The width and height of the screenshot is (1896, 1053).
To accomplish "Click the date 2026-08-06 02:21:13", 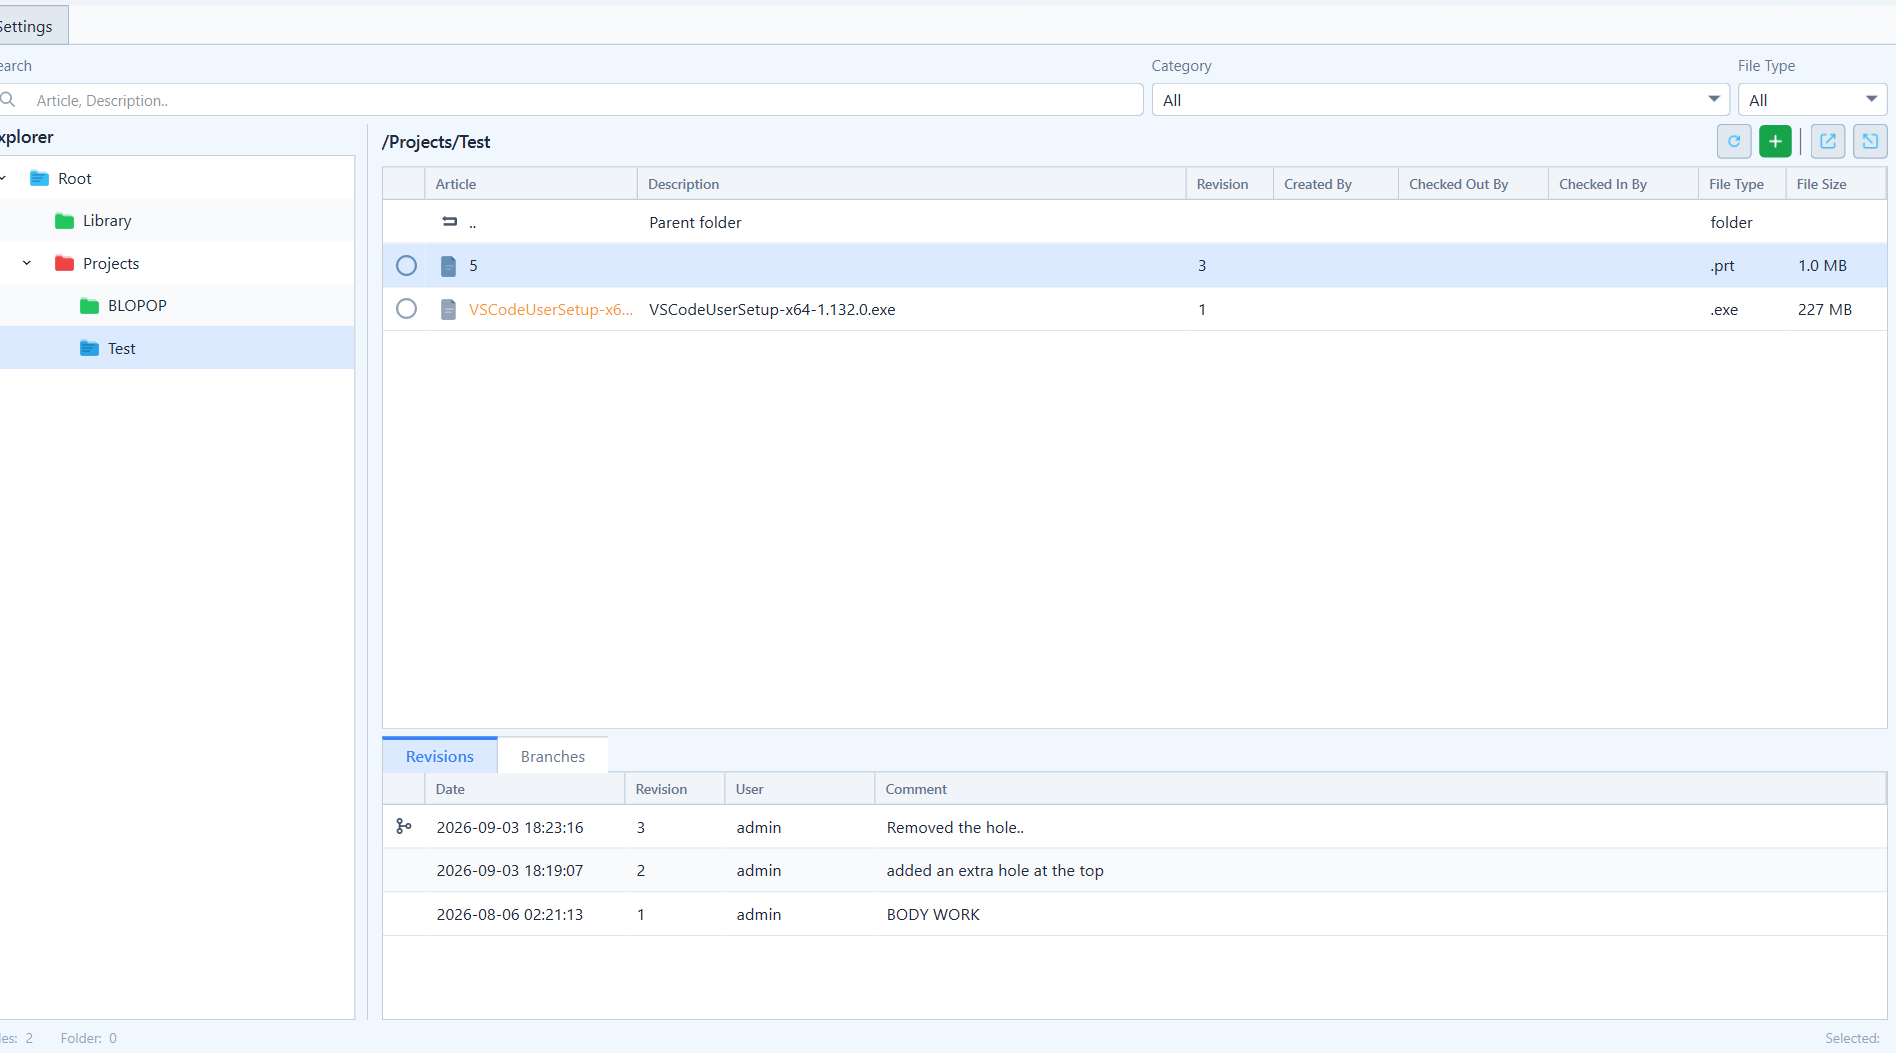I will tap(510, 915).
